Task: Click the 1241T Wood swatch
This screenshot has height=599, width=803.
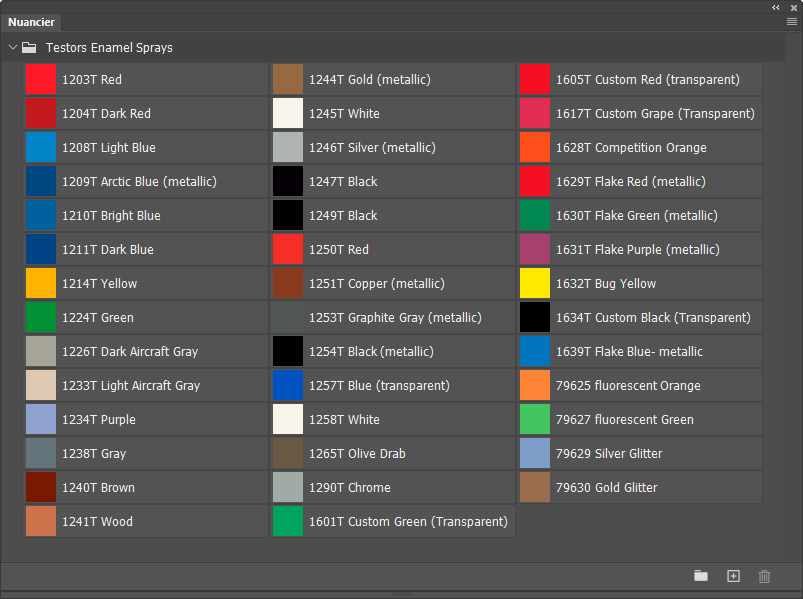Action: (x=41, y=522)
